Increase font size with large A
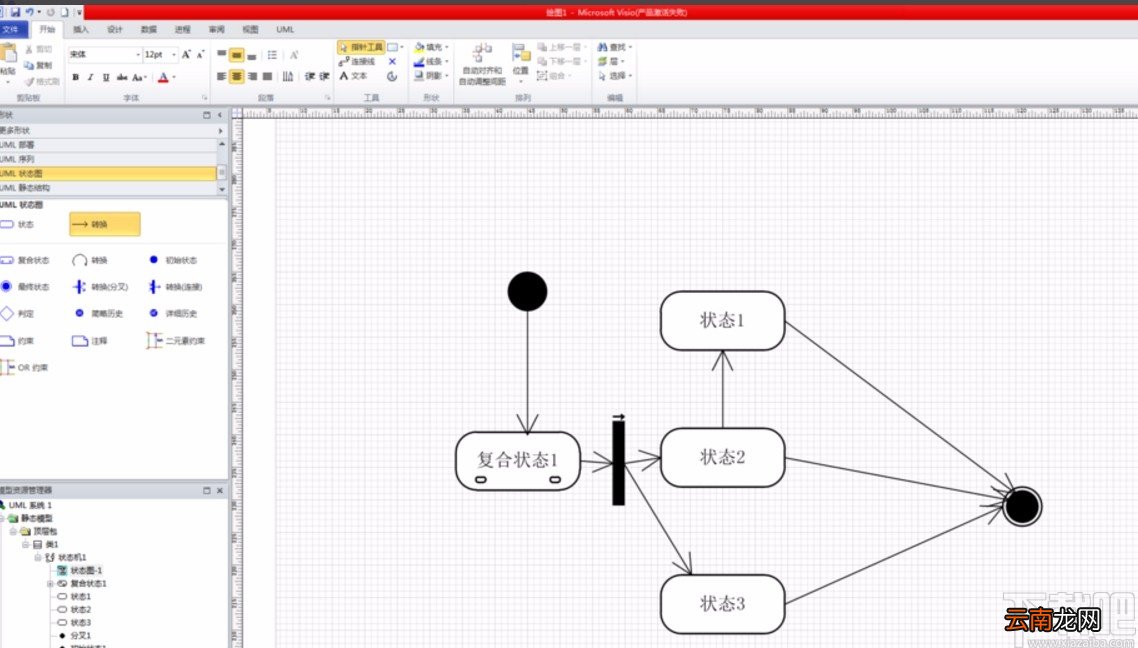Image resolution: width=1138 pixels, height=648 pixels. [186, 54]
